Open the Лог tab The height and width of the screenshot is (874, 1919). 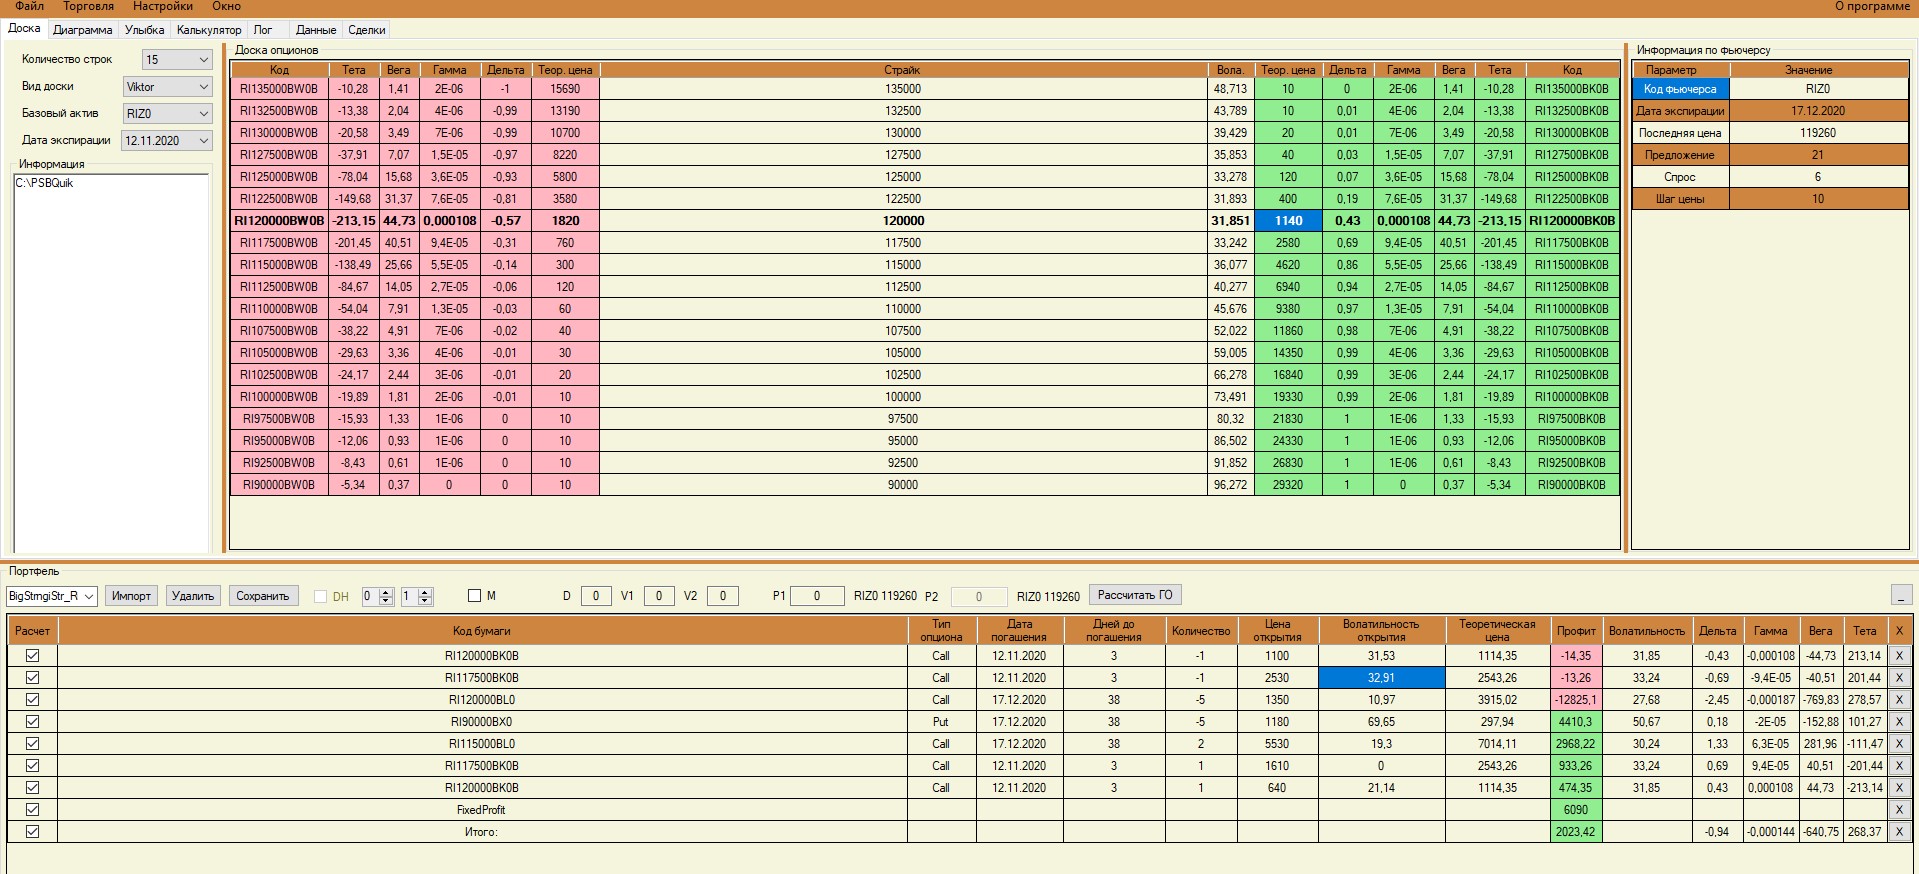click(x=263, y=30)
